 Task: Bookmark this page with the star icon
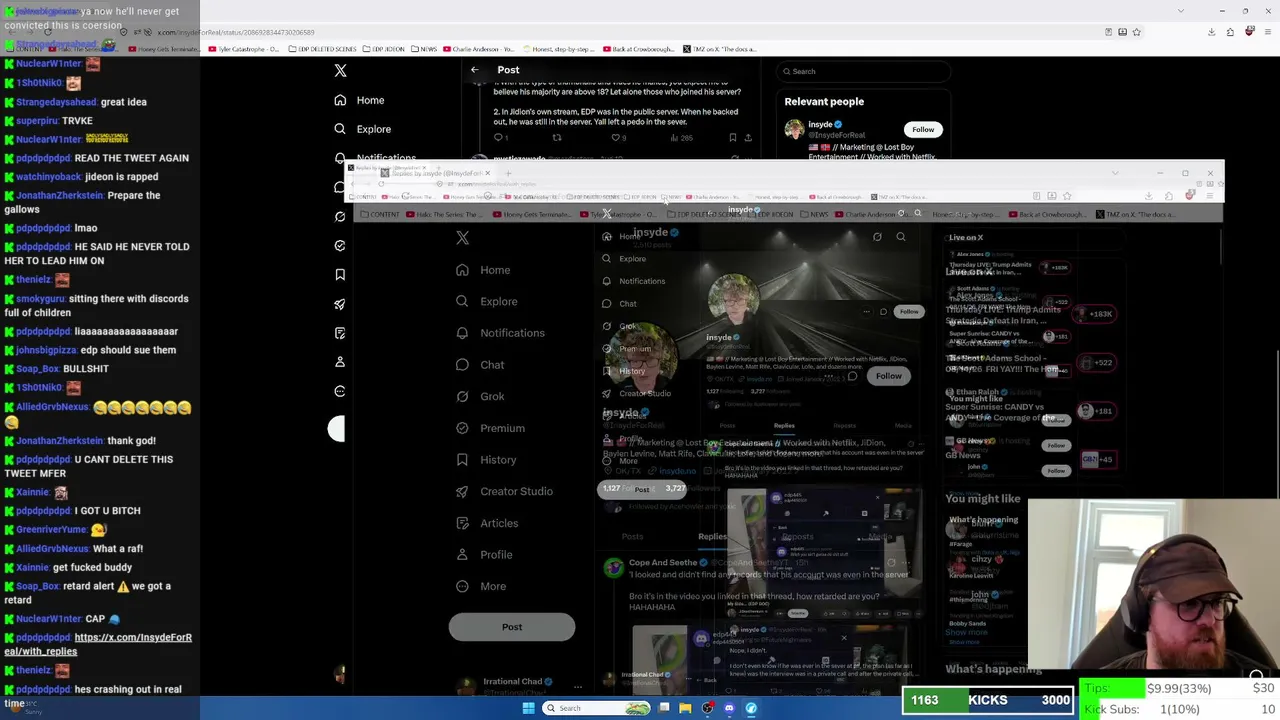pos(1137,32)
